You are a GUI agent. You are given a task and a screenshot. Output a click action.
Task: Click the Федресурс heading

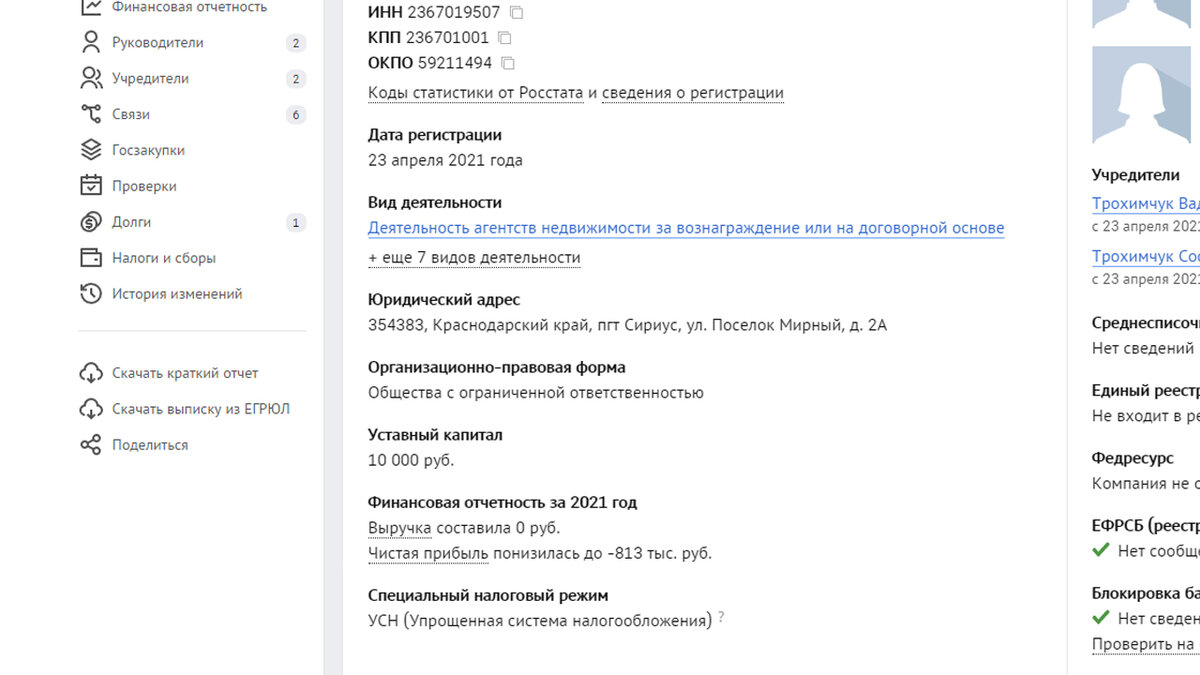coord(1133,458)
